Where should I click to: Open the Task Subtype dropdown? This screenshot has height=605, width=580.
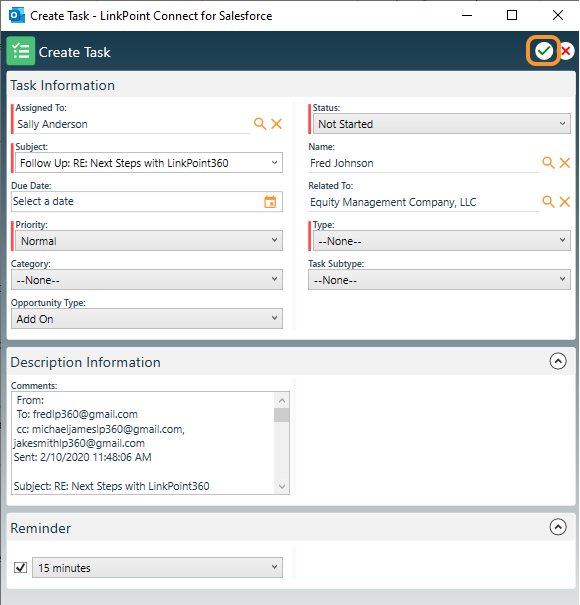coord(439,280)
